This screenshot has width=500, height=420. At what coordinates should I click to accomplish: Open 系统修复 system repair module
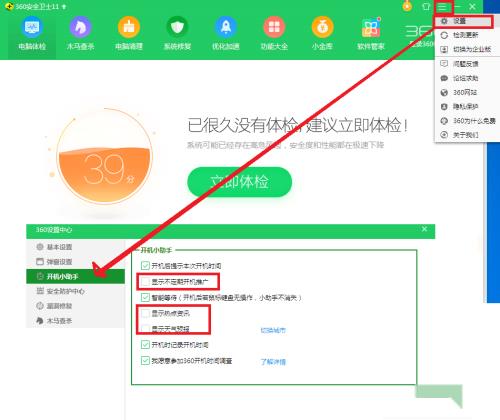point(177,34)
